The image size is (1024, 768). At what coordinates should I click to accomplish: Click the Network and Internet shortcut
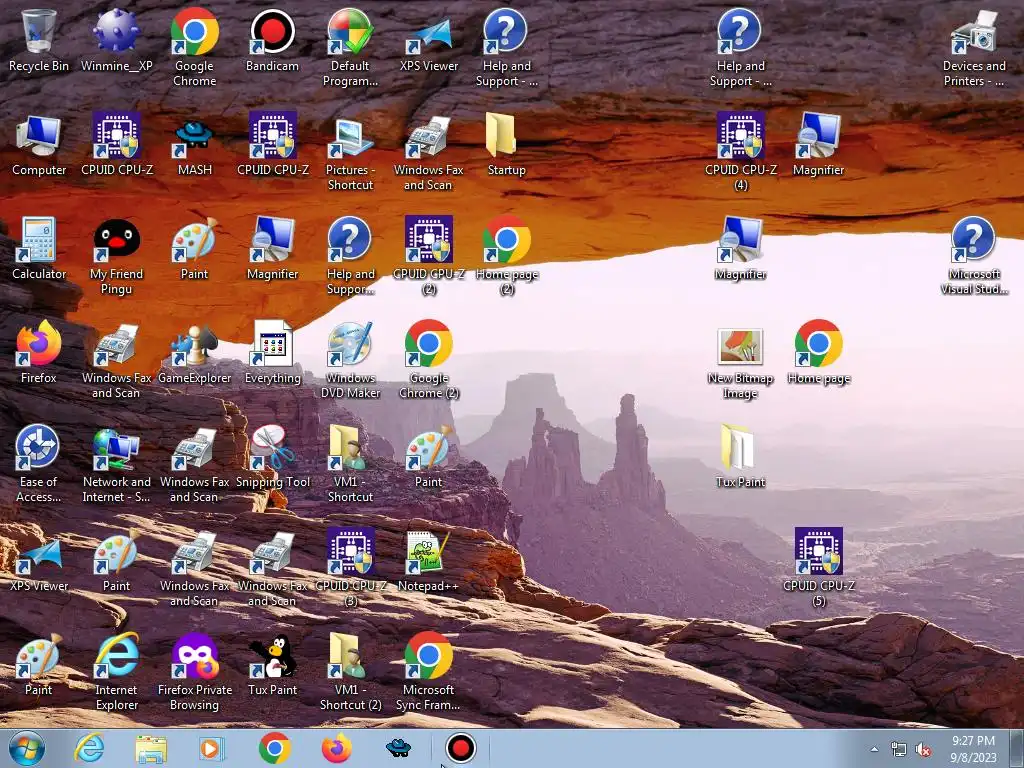(x=116, y=464)
